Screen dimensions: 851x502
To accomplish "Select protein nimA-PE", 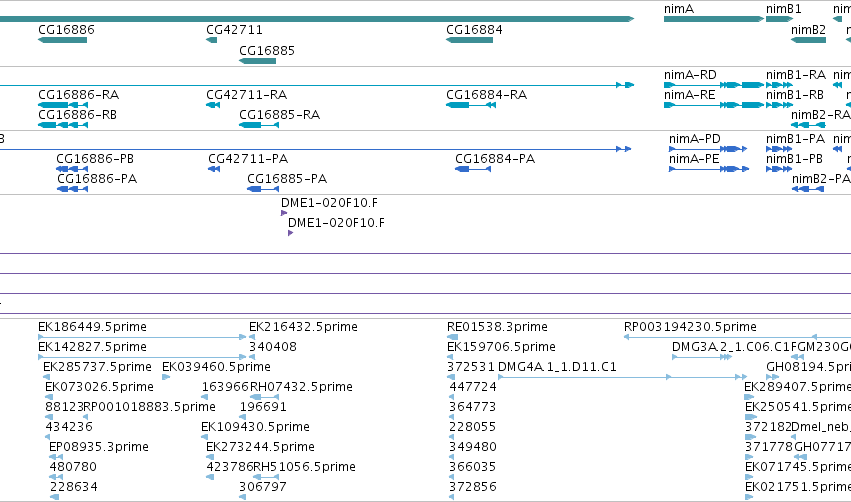I will [694, 159].
